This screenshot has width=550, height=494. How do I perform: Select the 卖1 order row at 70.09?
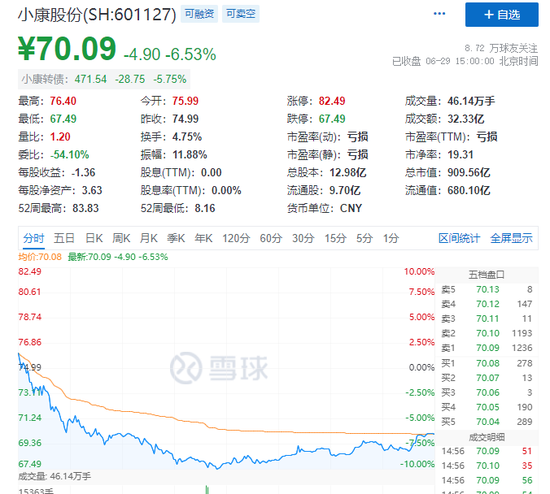click(487, 348)
